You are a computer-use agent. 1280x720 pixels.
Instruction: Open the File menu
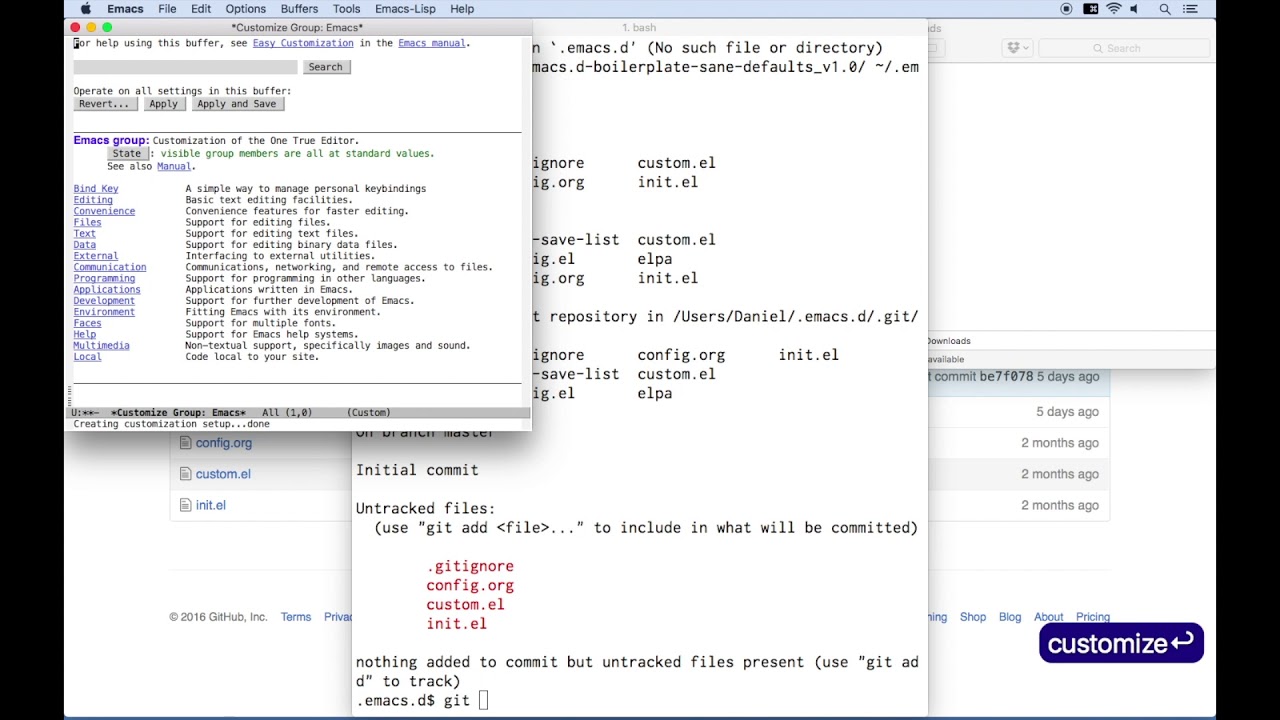[167, 9]
